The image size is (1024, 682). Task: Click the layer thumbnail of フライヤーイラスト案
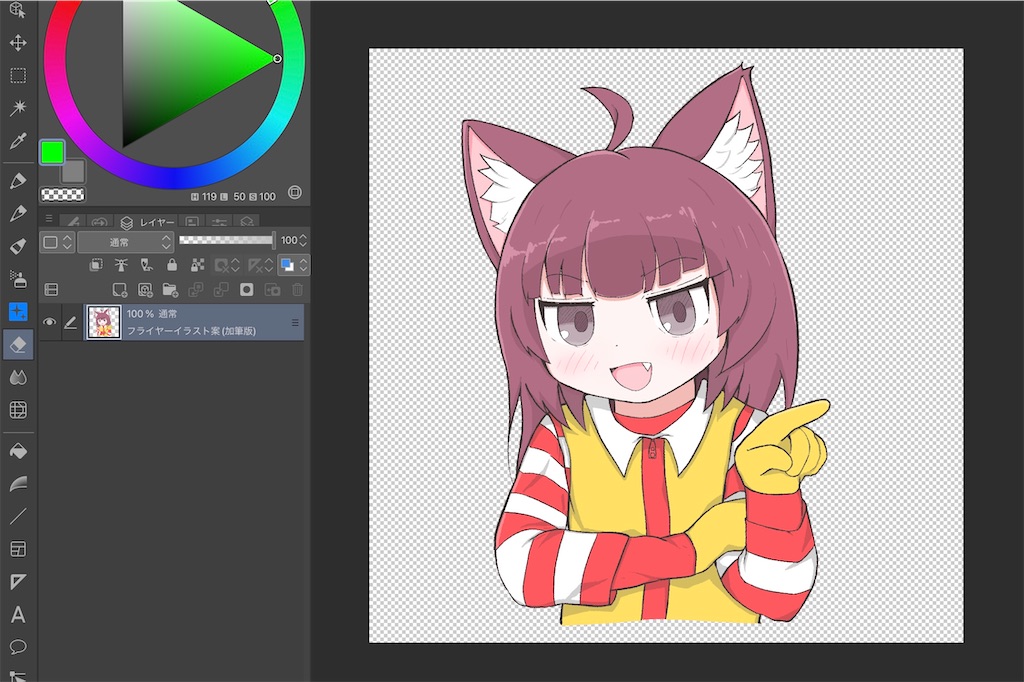104,322
